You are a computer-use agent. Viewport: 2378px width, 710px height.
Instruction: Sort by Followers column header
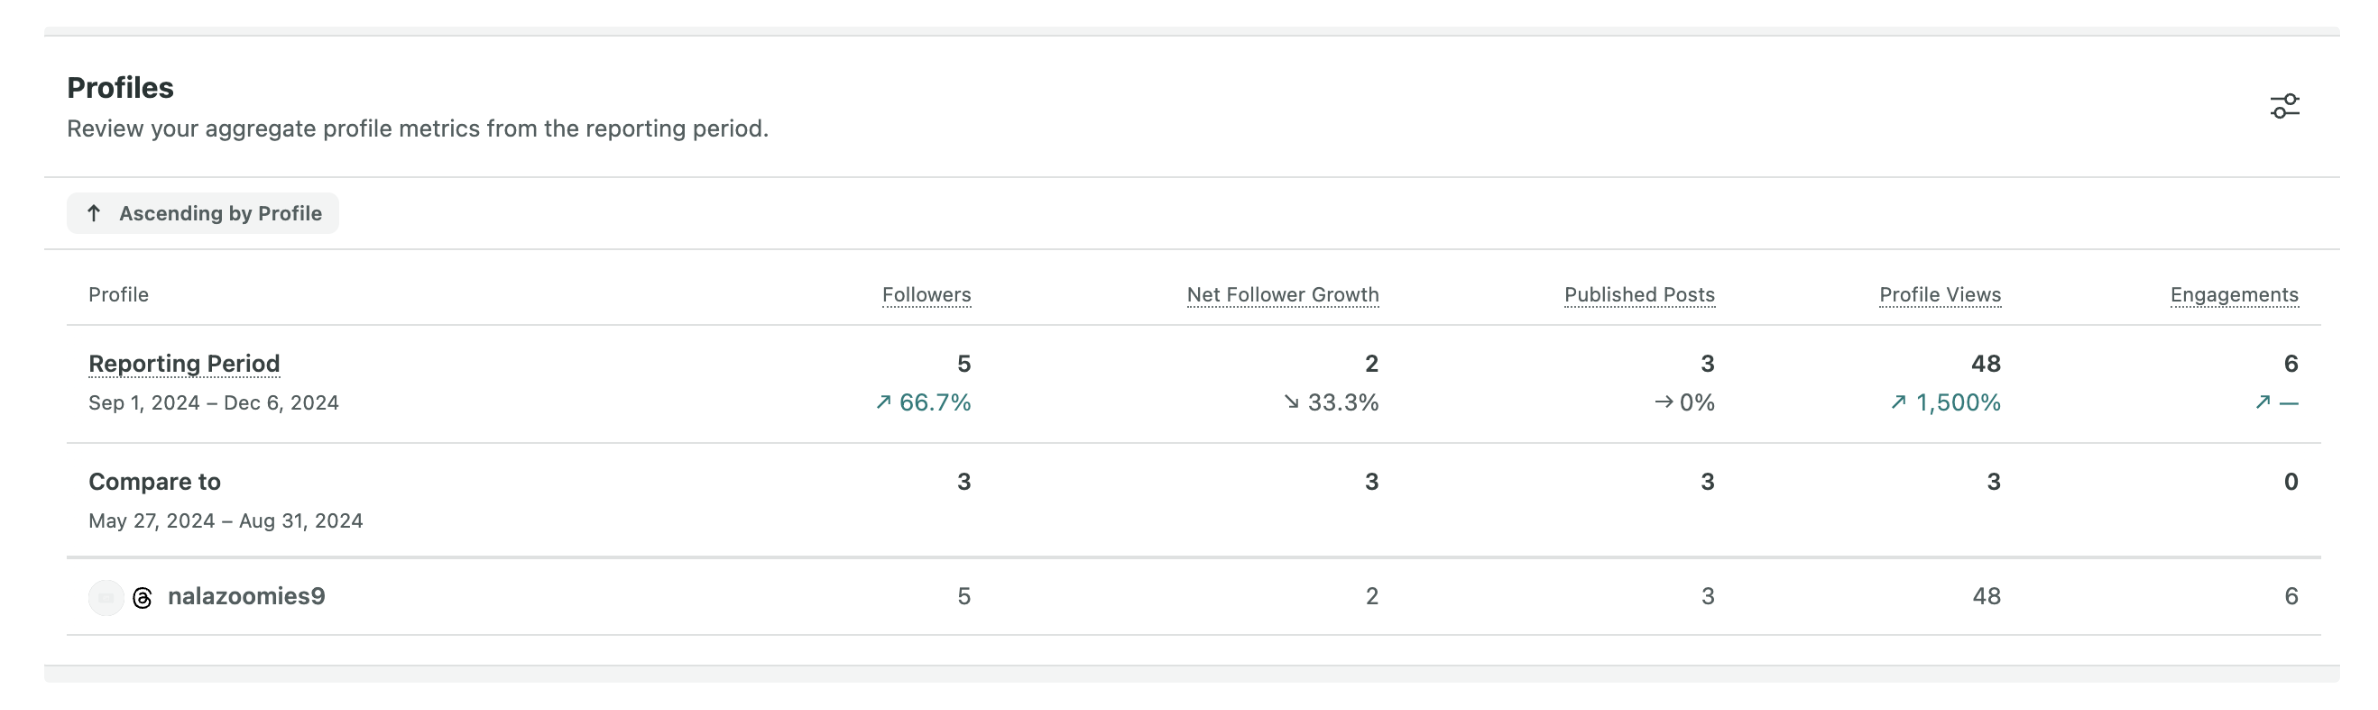pyautogui.click(x=926, y=295)
